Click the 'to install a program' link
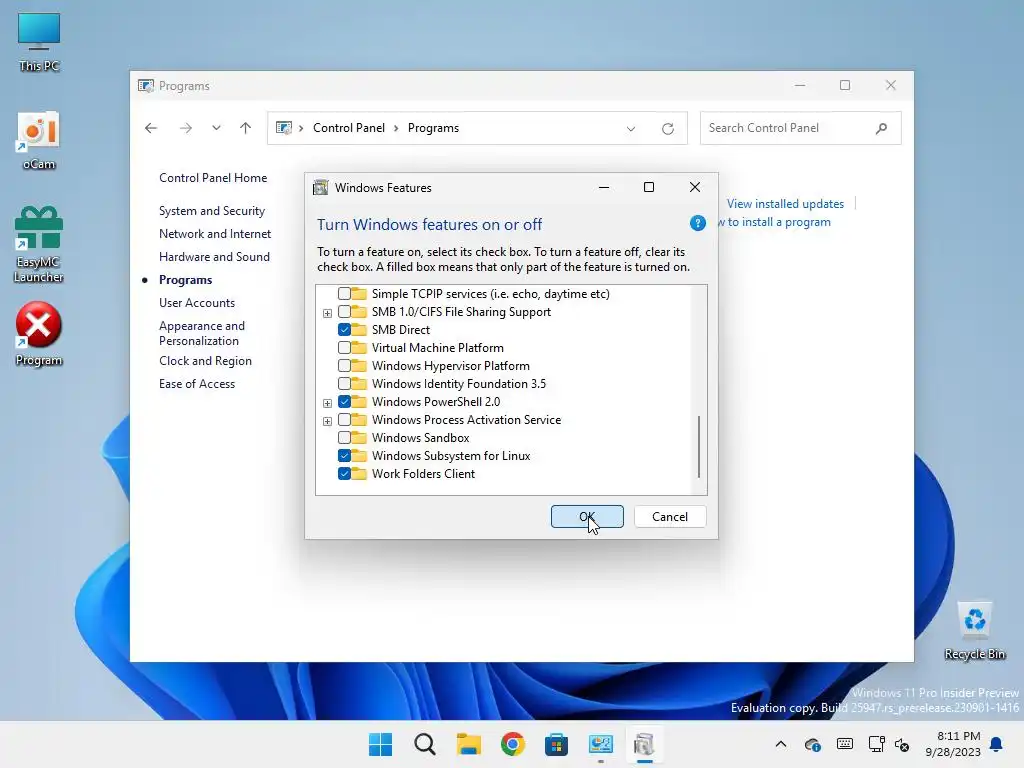The image size is (1024, 768). [775, 222]
